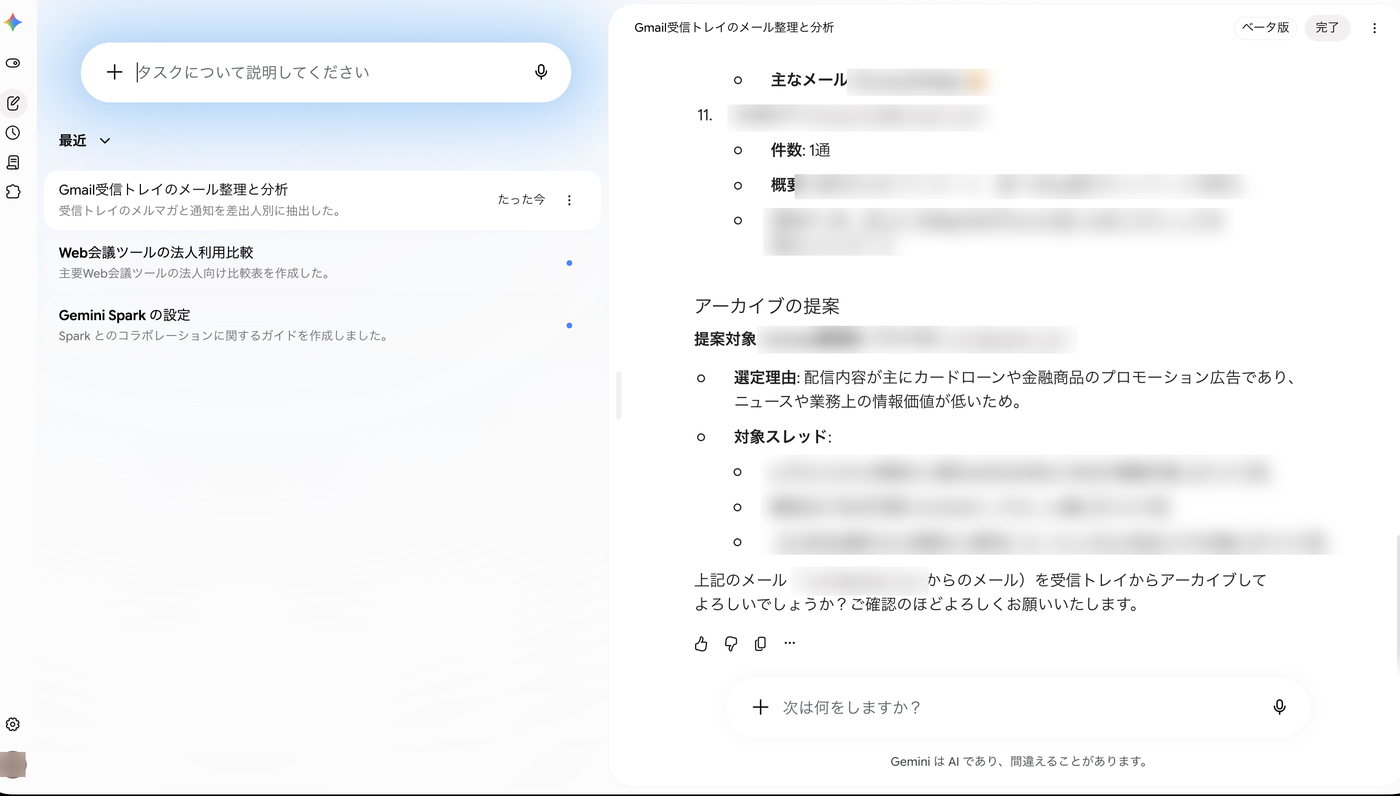Viewport: 1400px width, 796px height.
Task: Click microphone in 次は何をしますか box
Action: click(x=1279, y=707)
